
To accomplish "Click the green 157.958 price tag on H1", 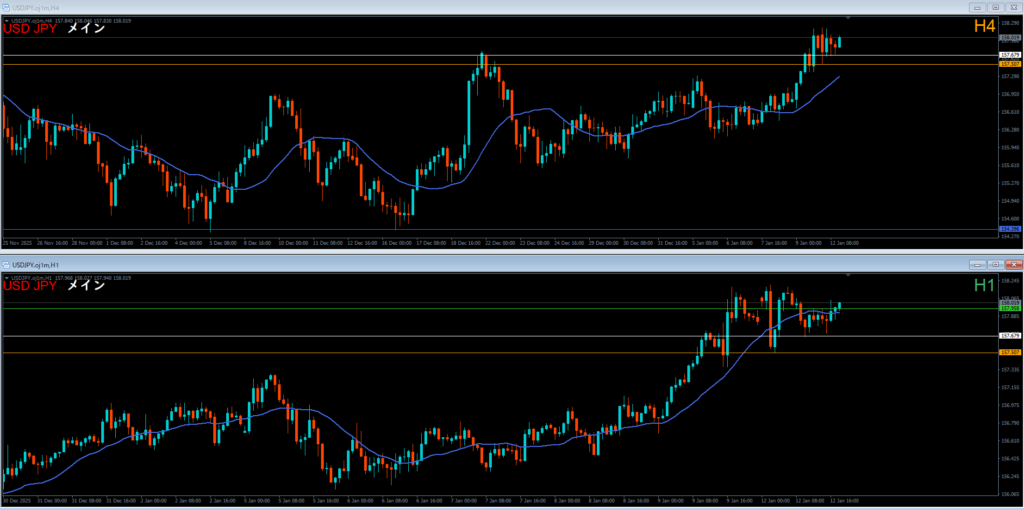I will click(1009, 308).
